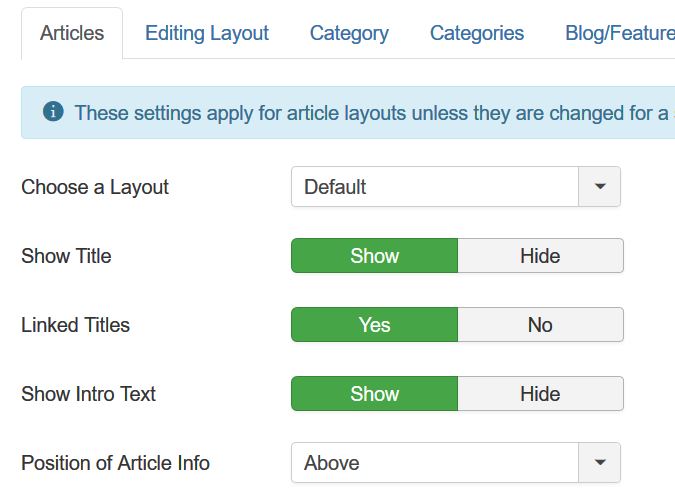The image size is (675, 496).
Task: Click the Choose a Layout label
Action: 95,187
